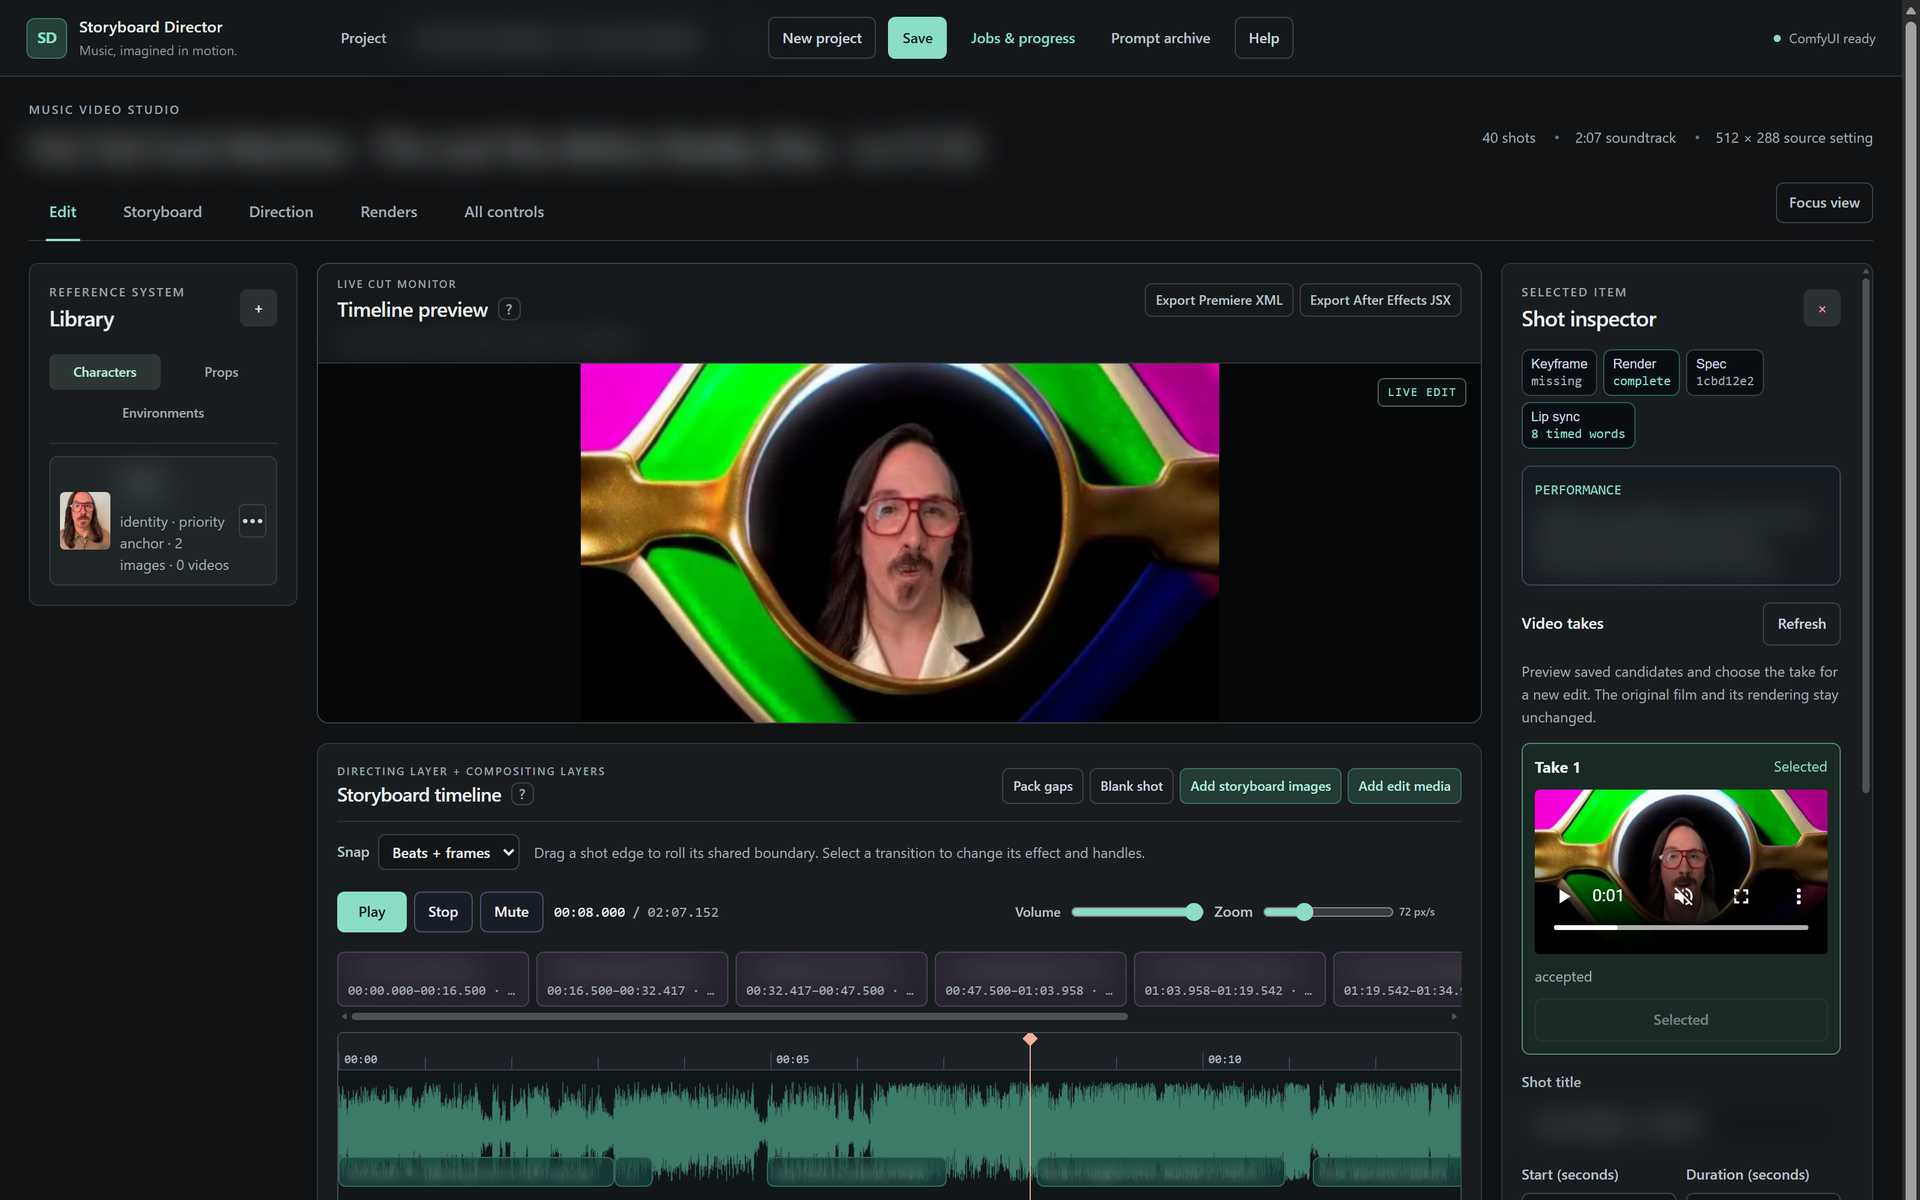
Task: Click the Pack gaps button
Action: (x=1043, y=786)
